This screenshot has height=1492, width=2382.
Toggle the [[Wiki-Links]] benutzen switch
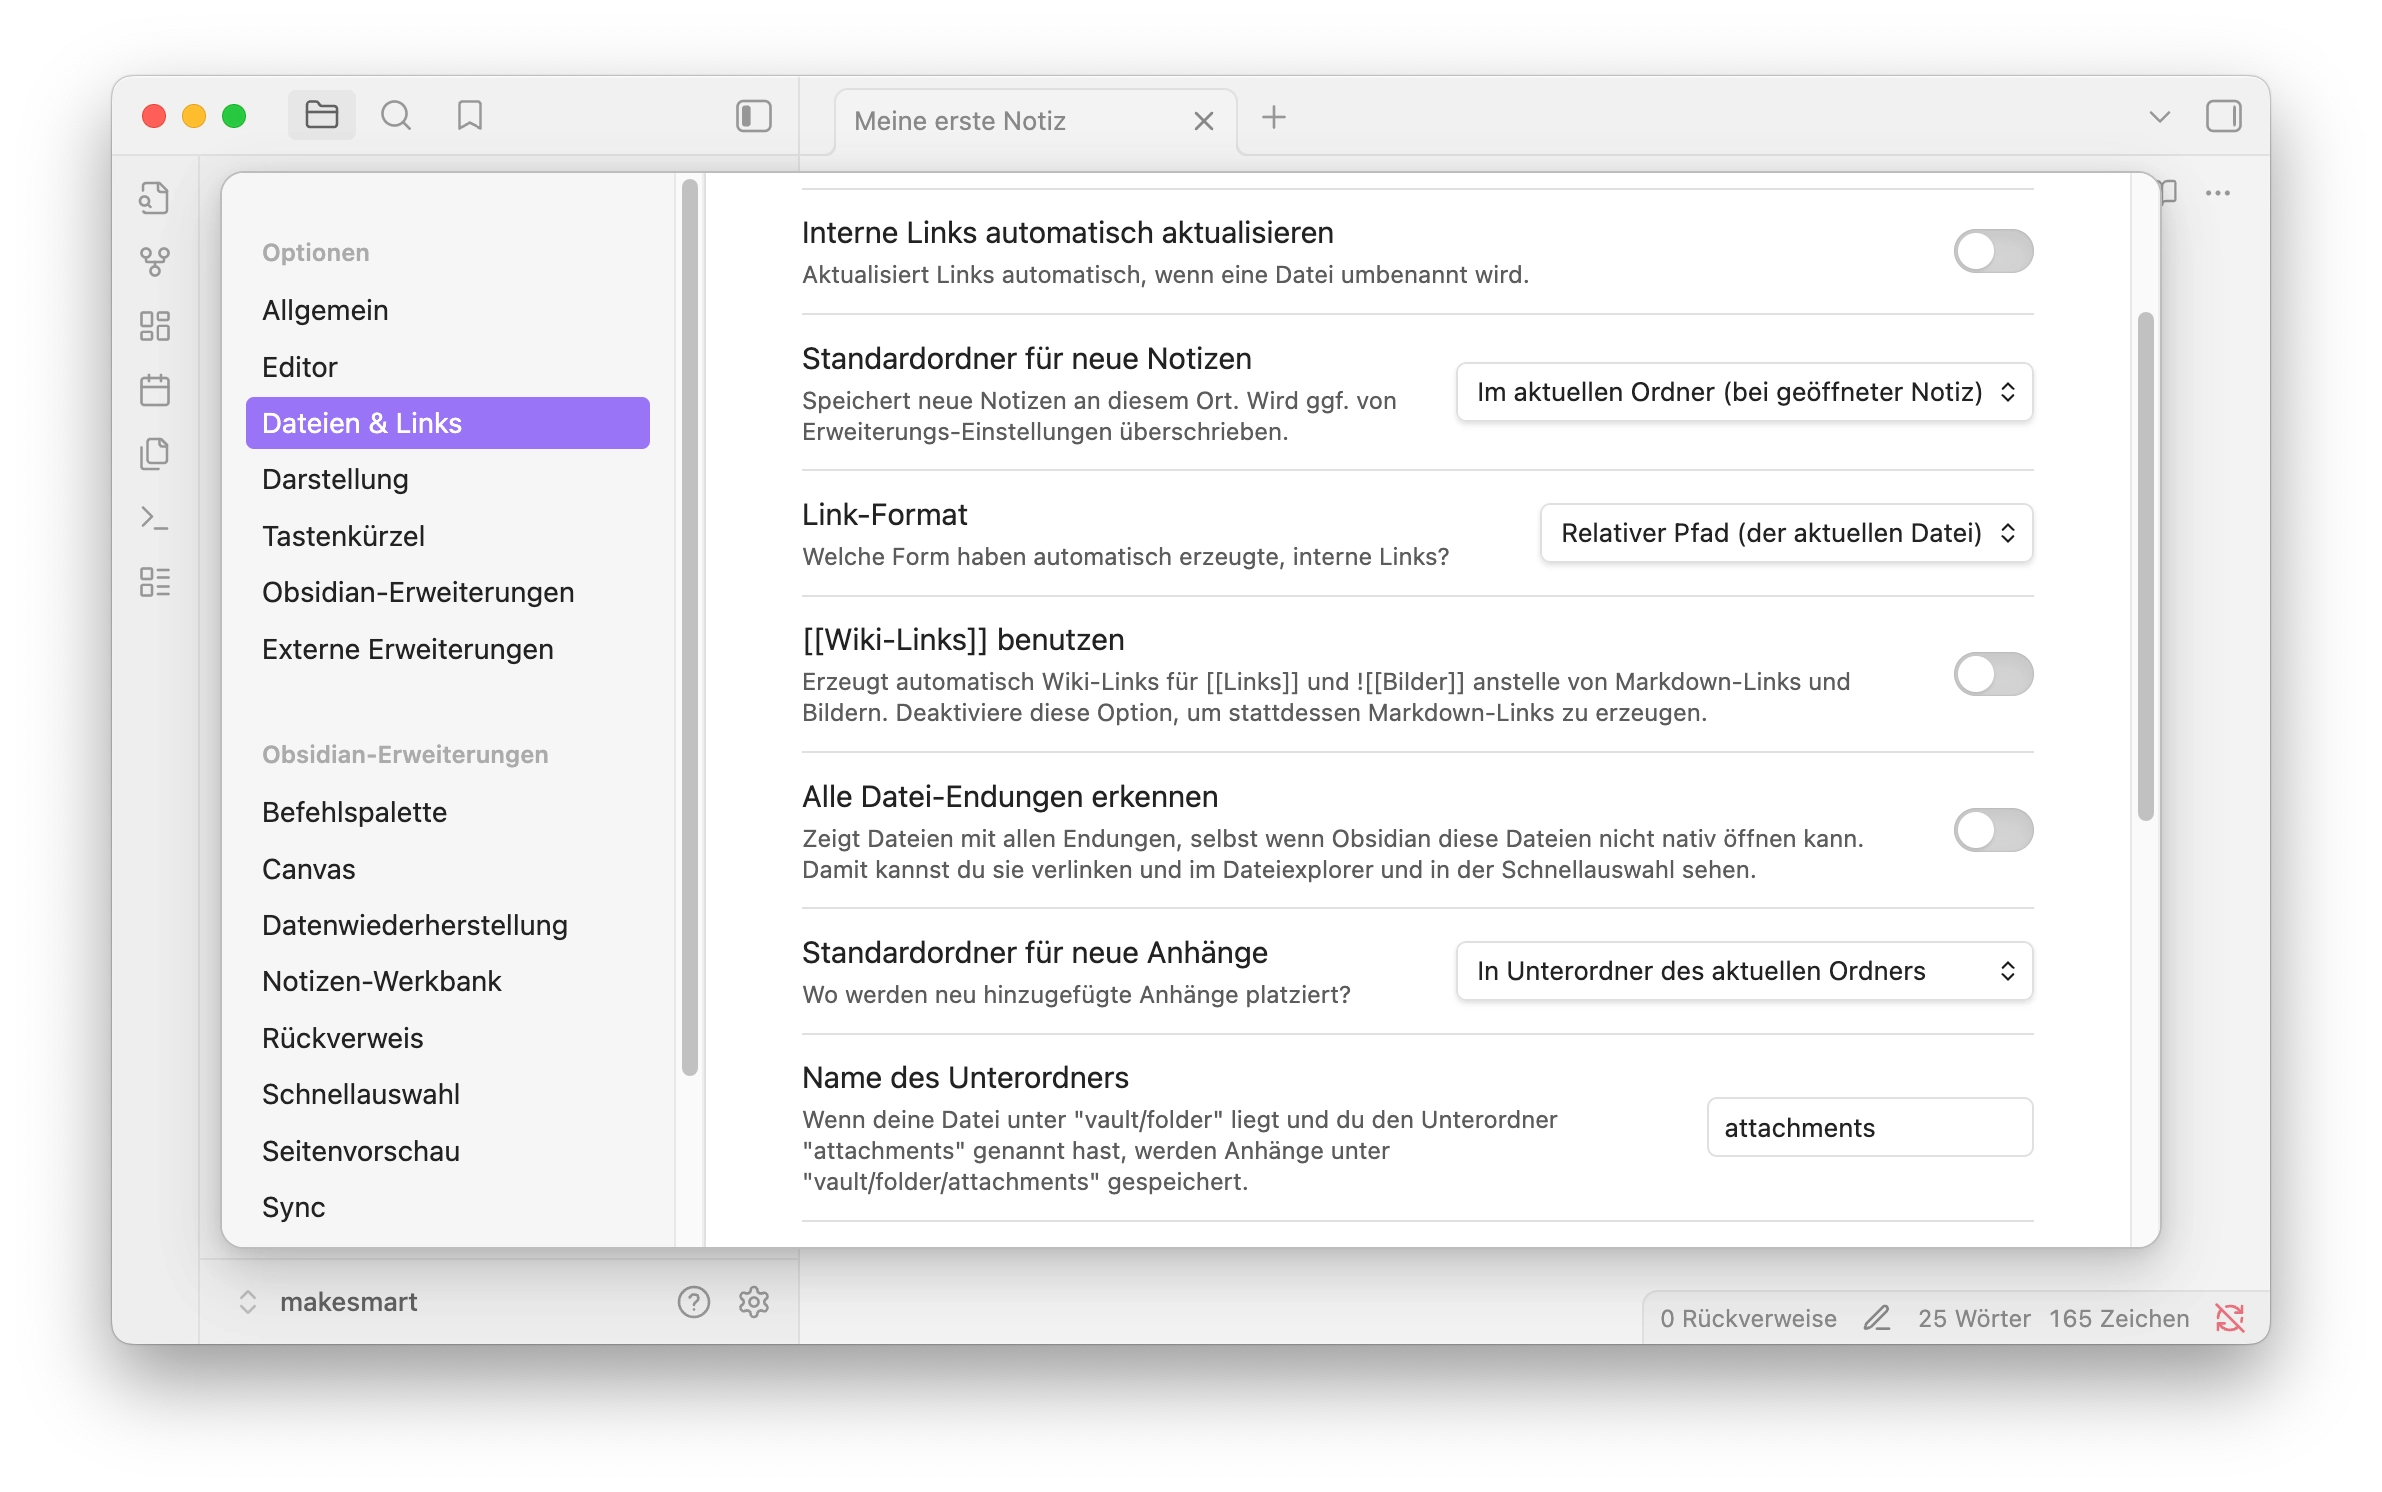1992,674
